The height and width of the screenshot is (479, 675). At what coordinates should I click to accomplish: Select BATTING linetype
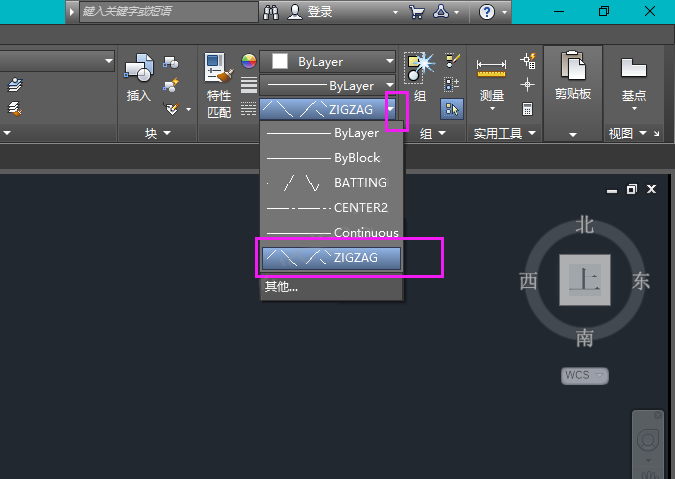331,183
